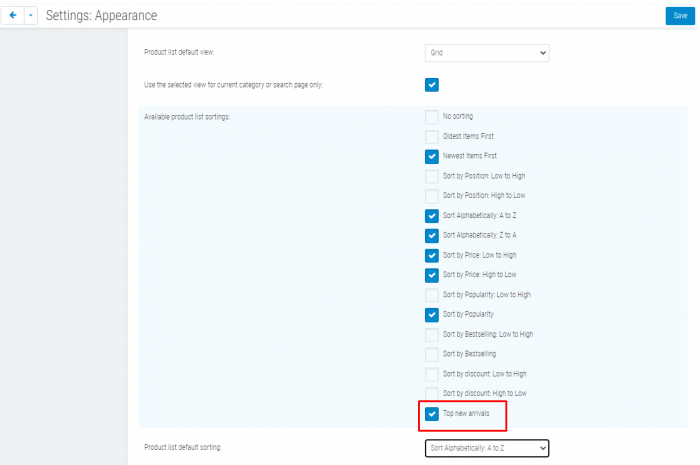This screenshot has height=465, width=700.
Task: Click the Settings: Appearance page title
Action: point(101,16)
